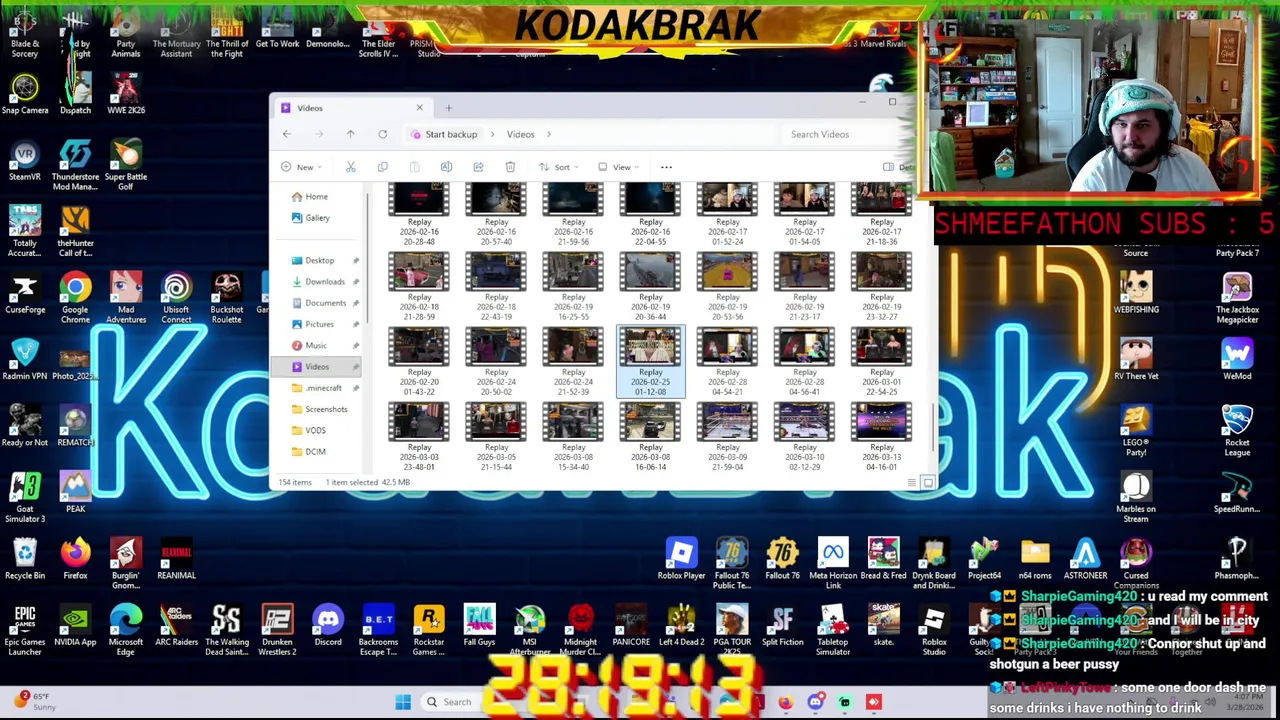Open Desktop in navigation pane
The image size is (1280, 720).
(319, 261)
